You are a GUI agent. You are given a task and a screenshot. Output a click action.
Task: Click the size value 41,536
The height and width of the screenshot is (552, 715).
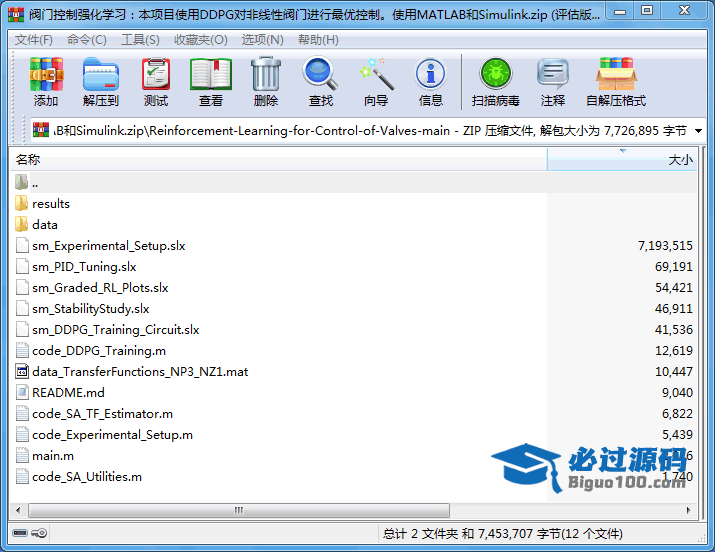[x=674, y=330]
